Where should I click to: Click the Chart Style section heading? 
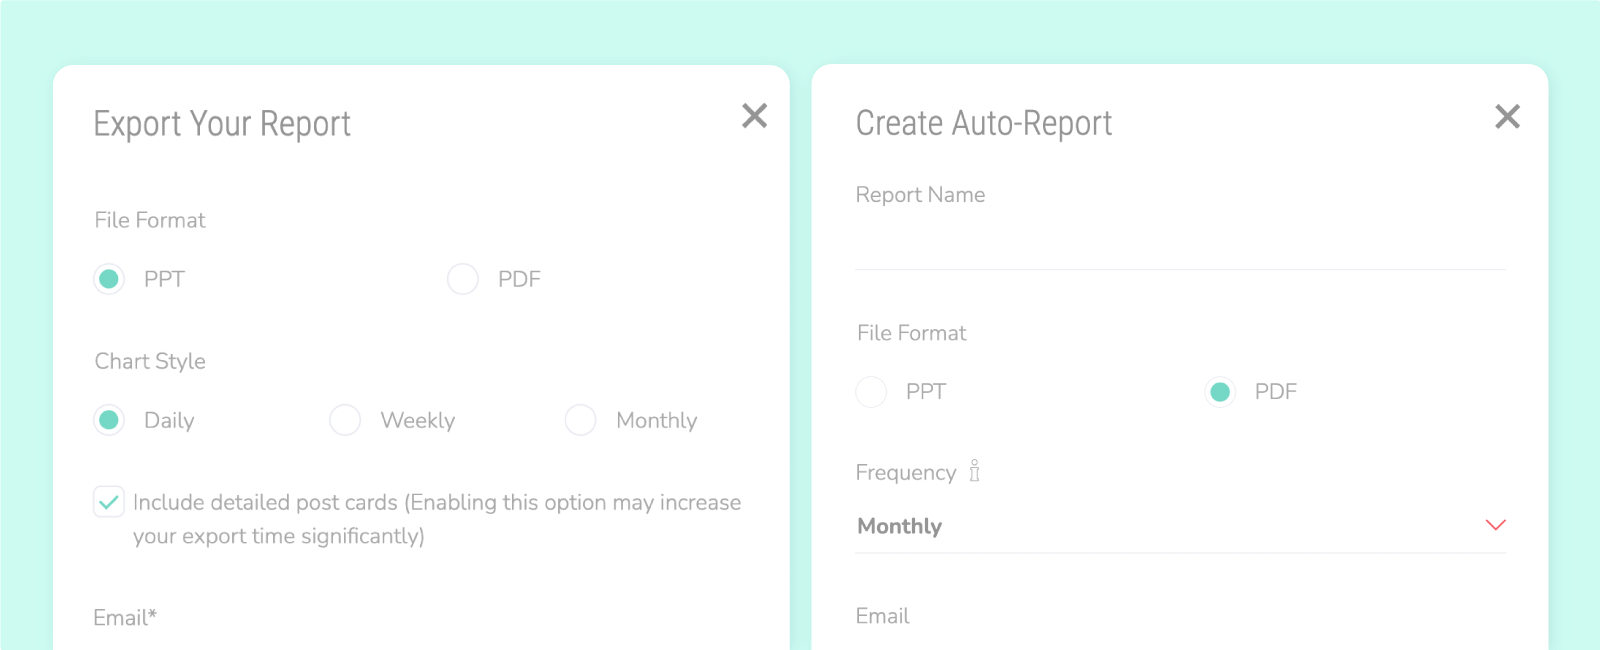tap(149, 361)
